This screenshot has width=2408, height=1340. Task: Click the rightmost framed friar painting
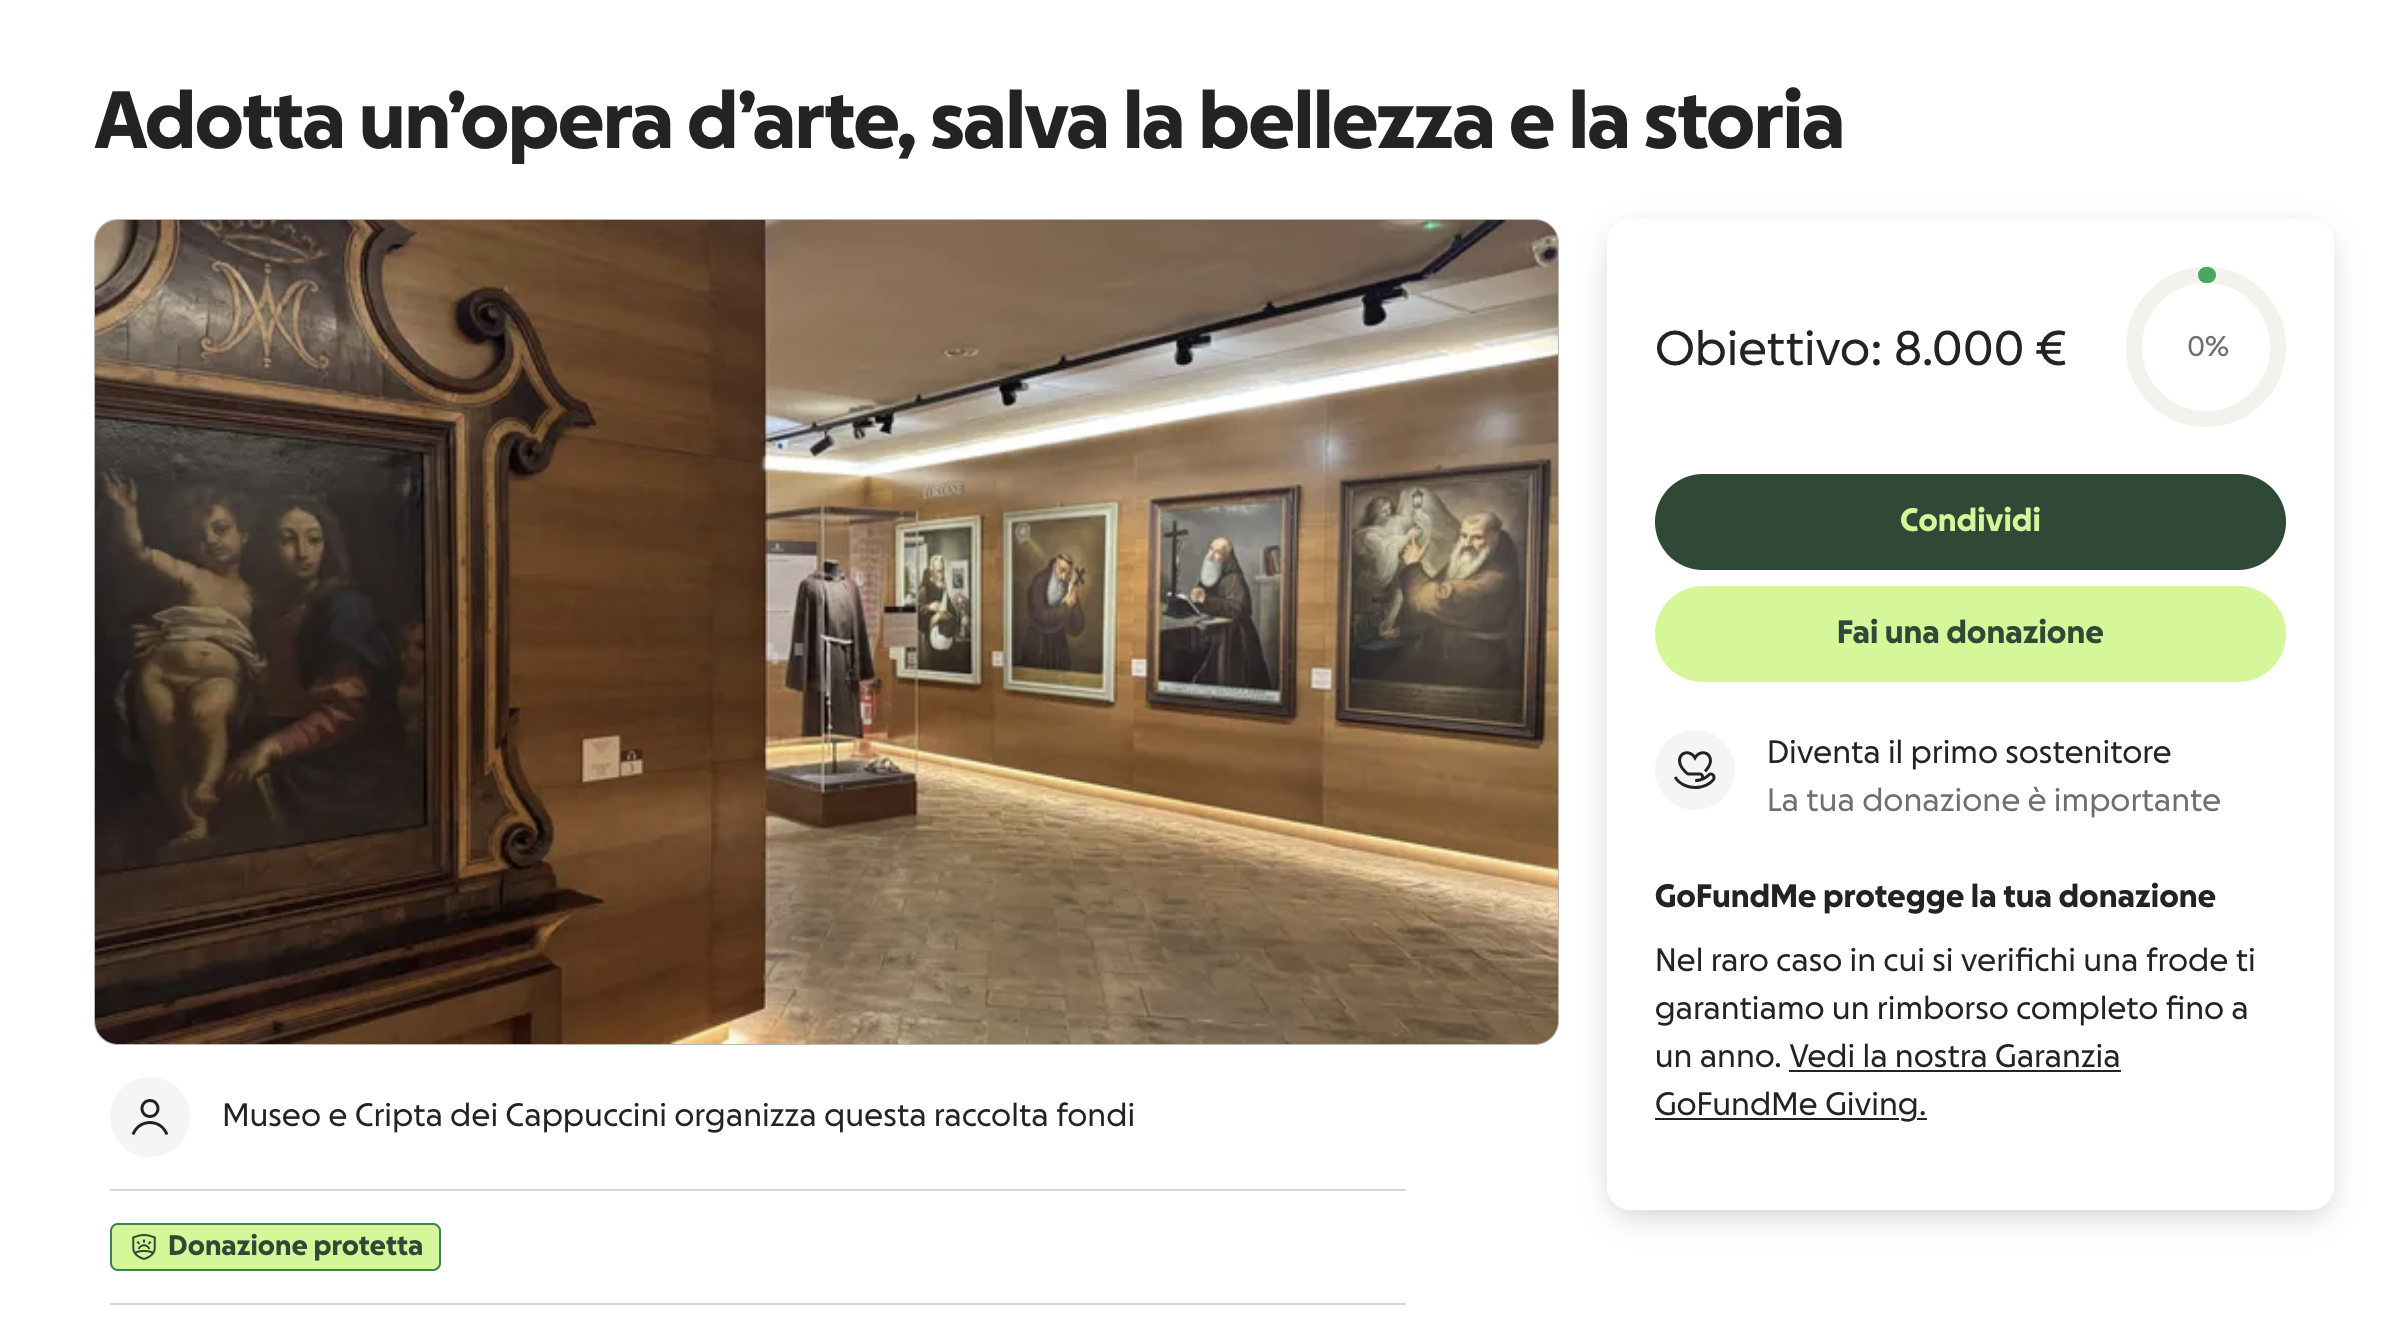(1441, 605)
